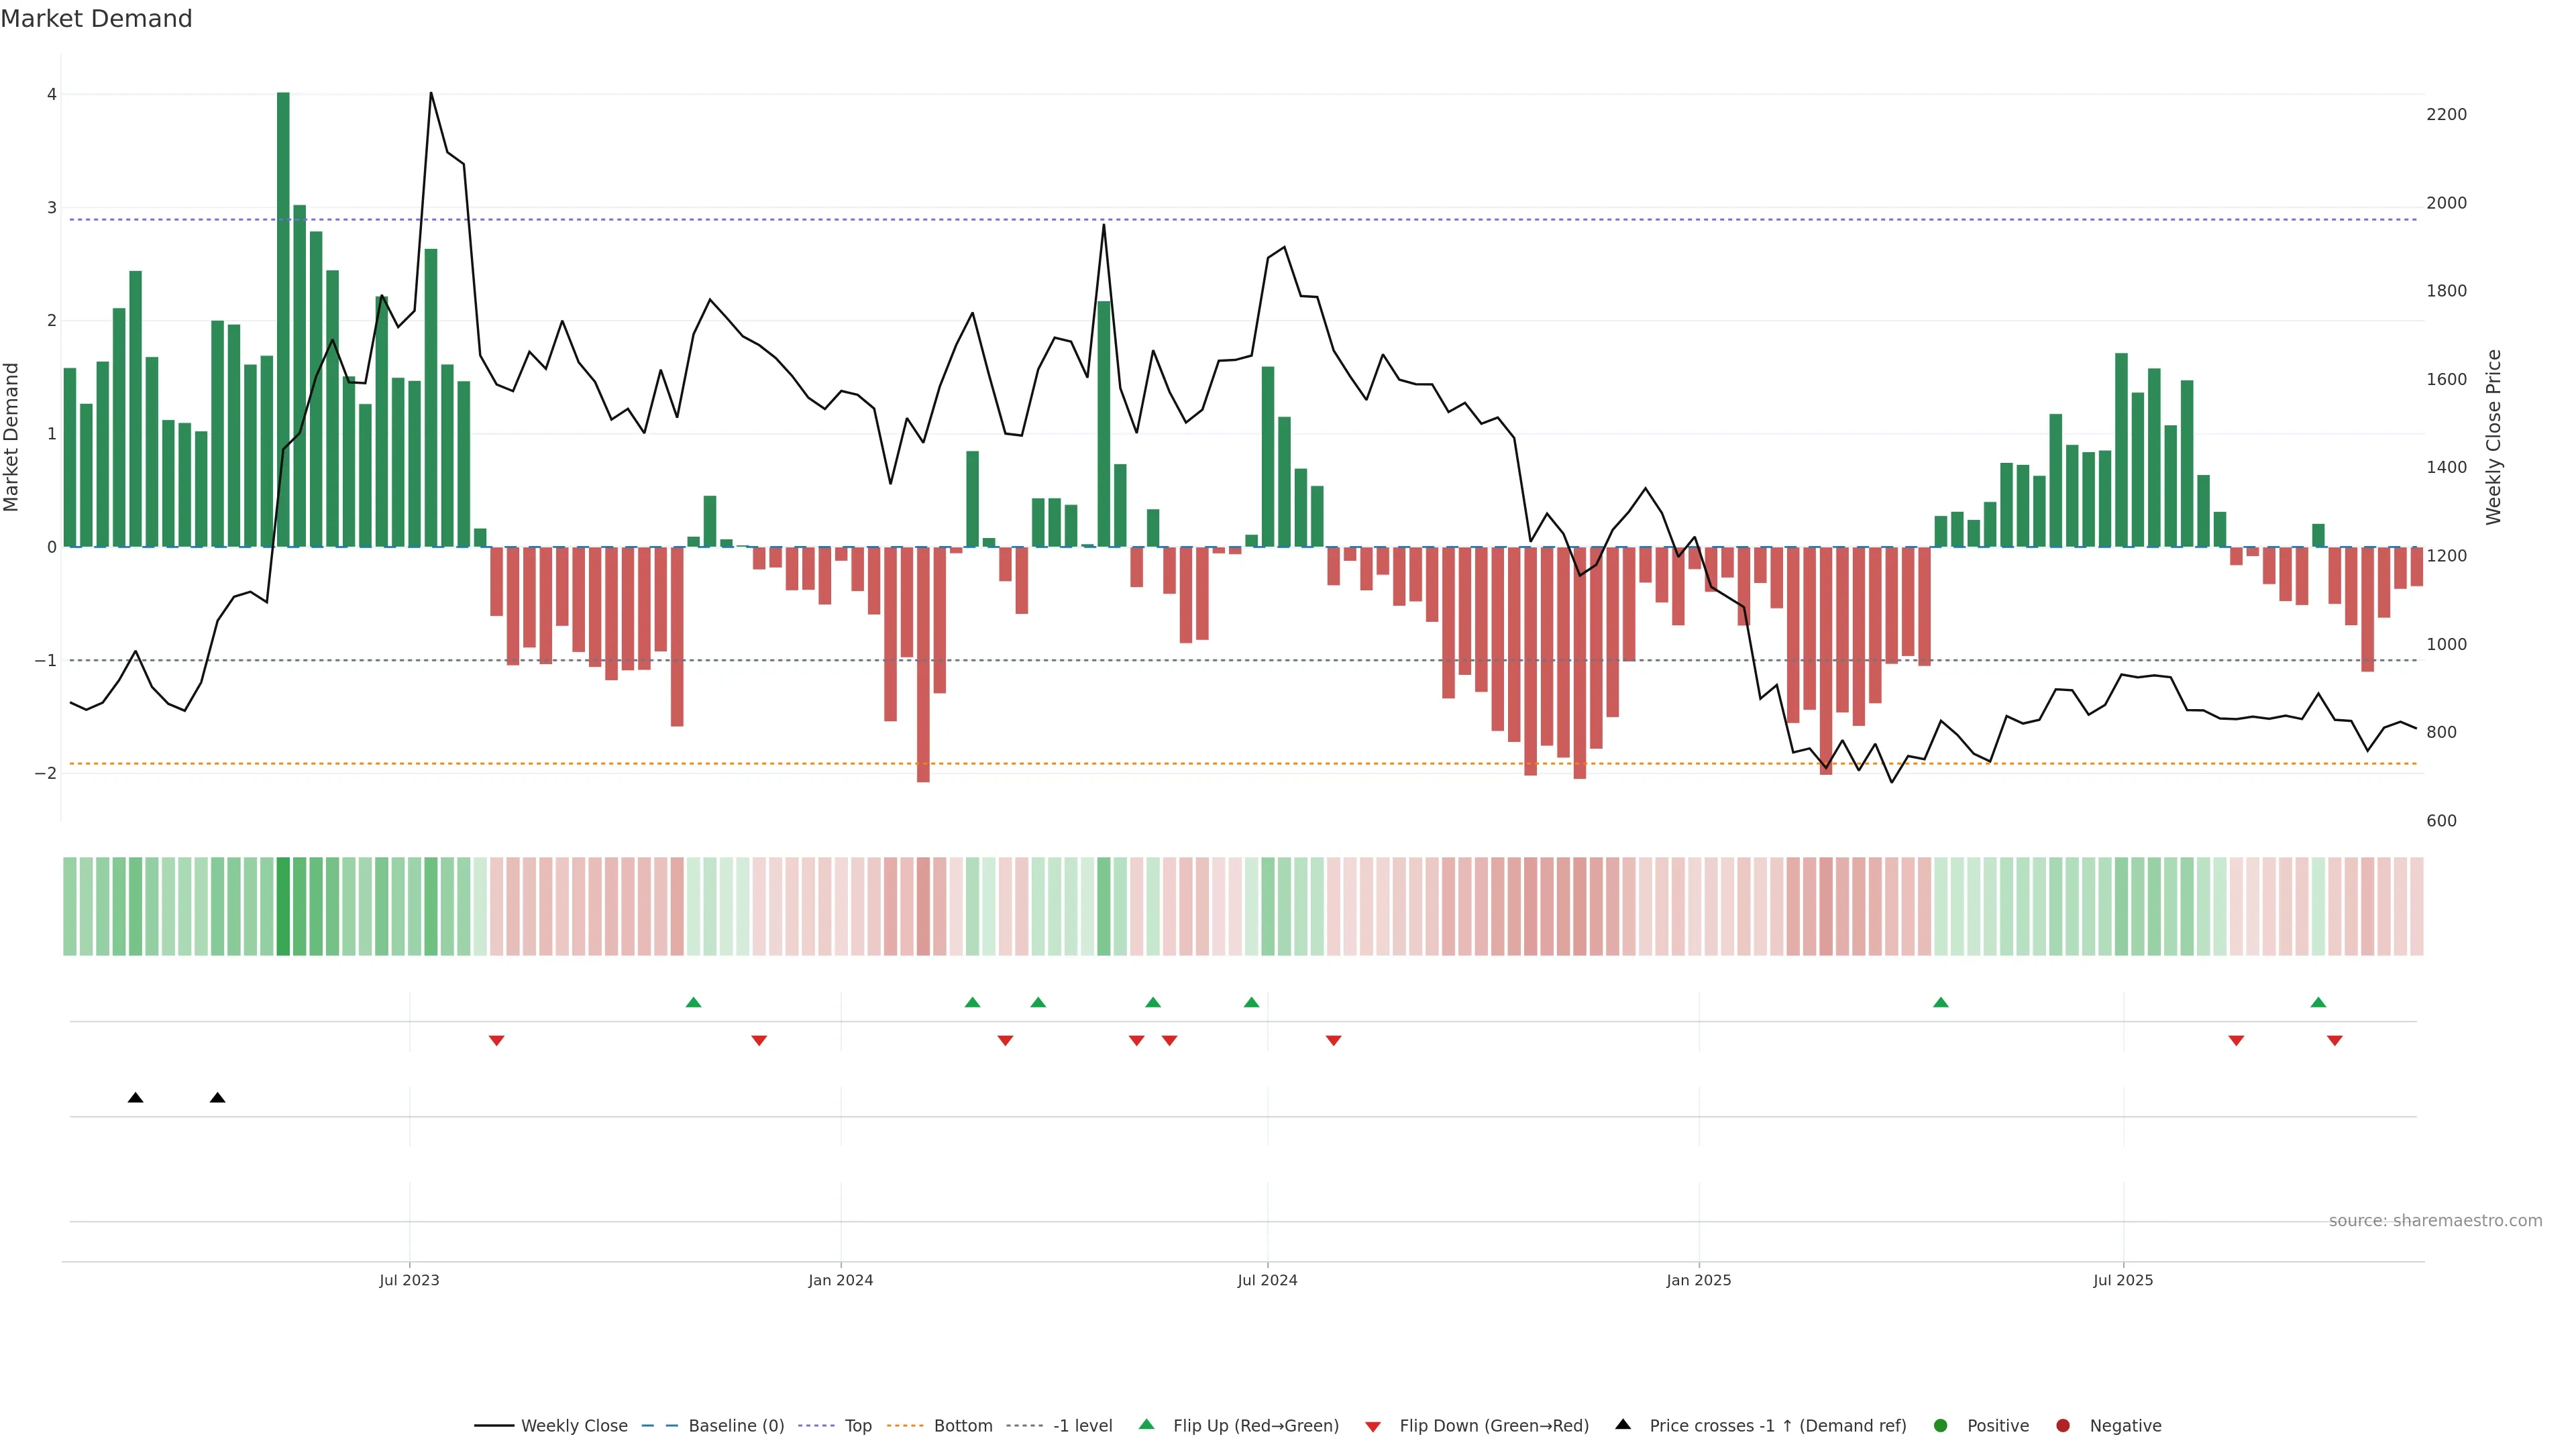Image resolution: width=2576 pixels, height=1449 pixels.
Task: Click the green flip-up marker nearest Jul 2024
Action: [1251, 1002]
